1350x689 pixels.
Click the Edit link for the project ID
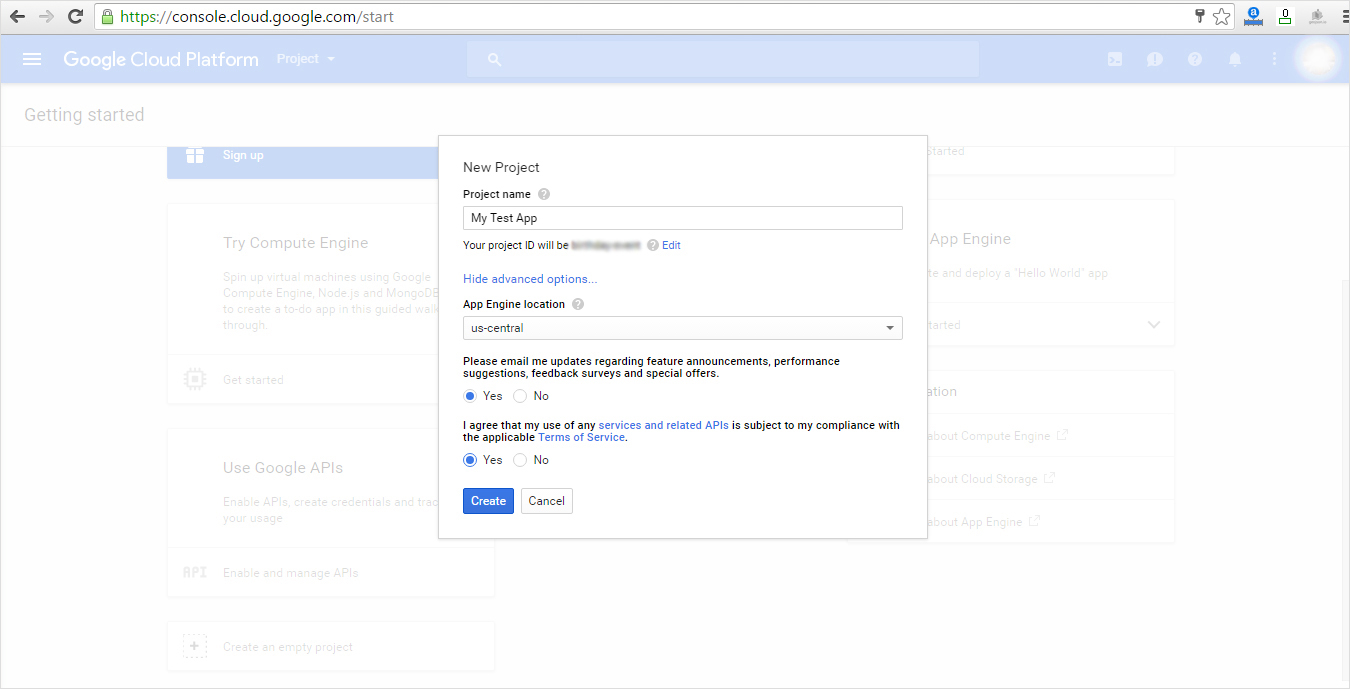coord(671,245)
